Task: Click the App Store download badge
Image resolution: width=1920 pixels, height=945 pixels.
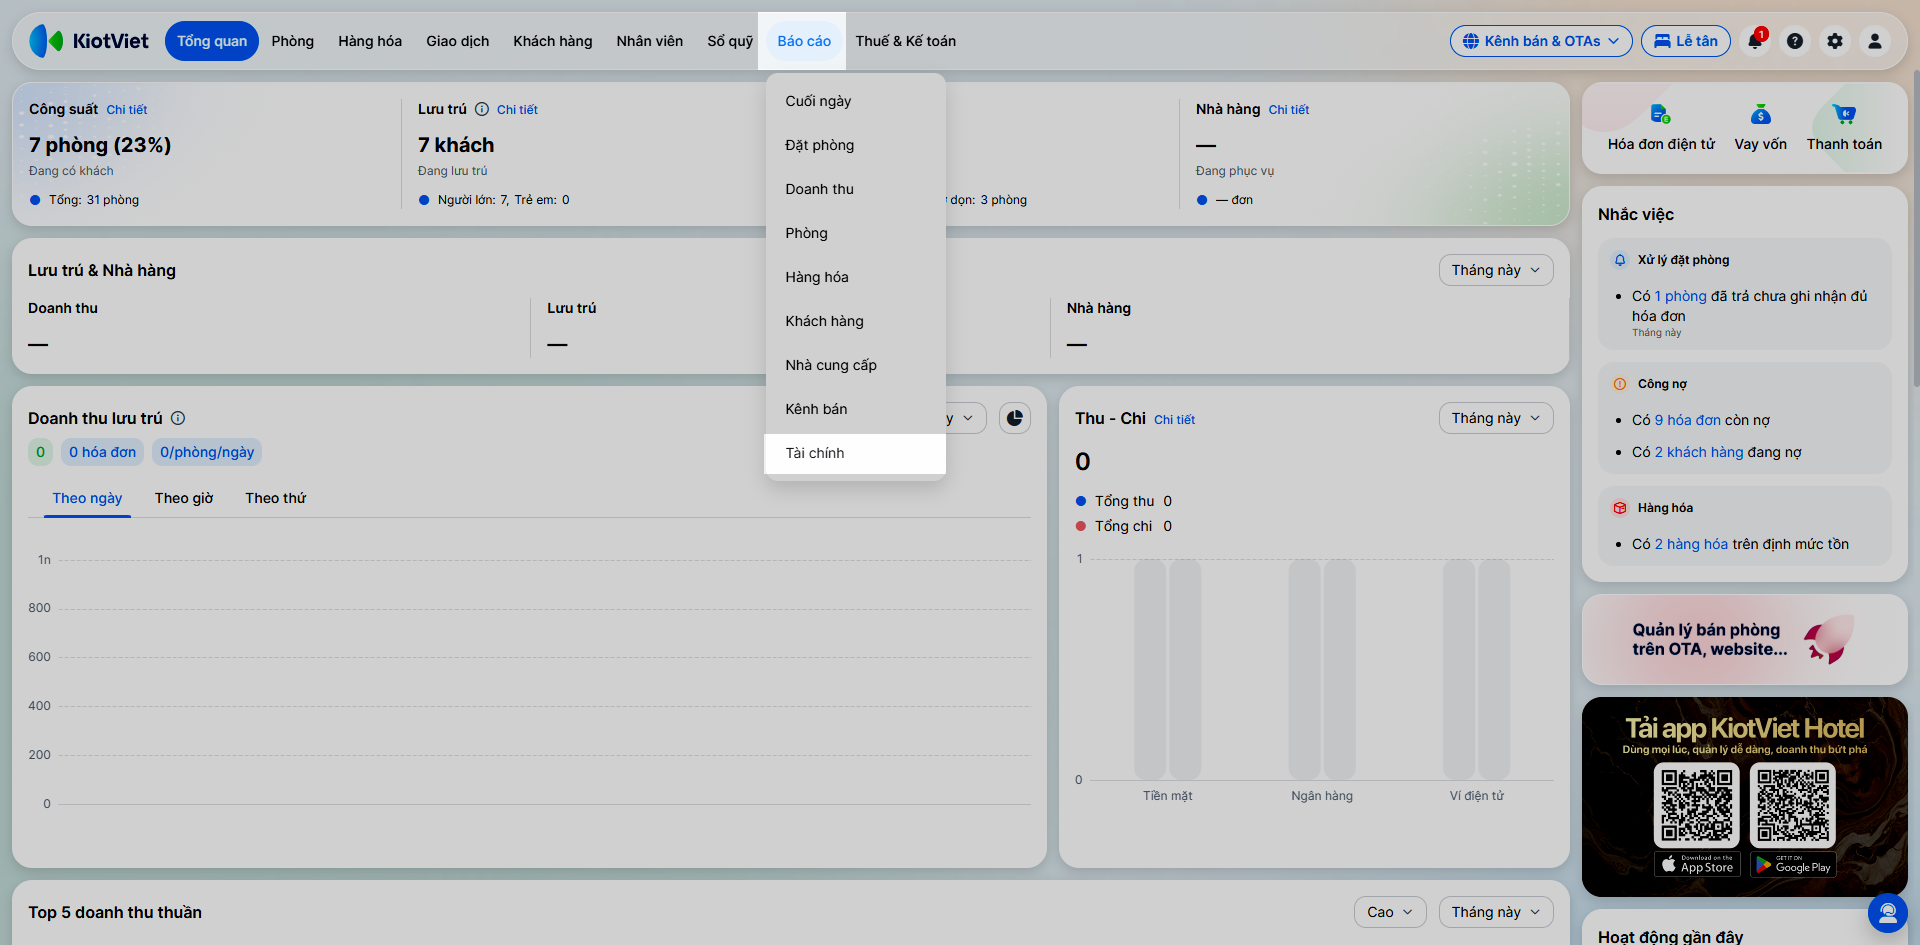Action: pyautogui.click(x=1697, y=864)
